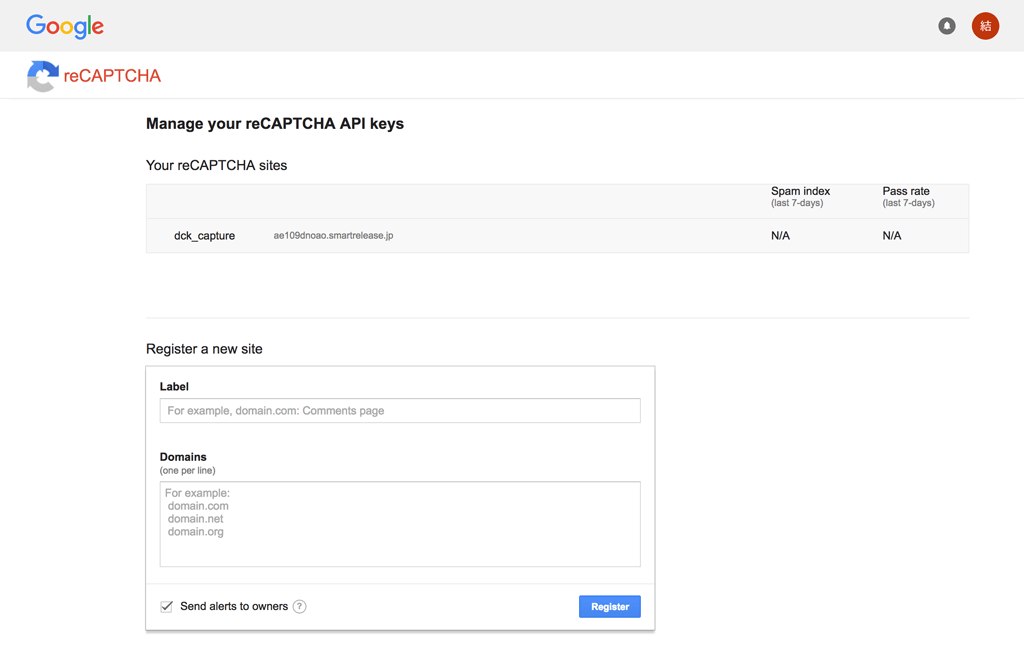The width and height of the screenshot is (1024, 669).
Task: Select the ae109dnoao.smartrelease.jp domain text
Action: click(x=333, y=235)
